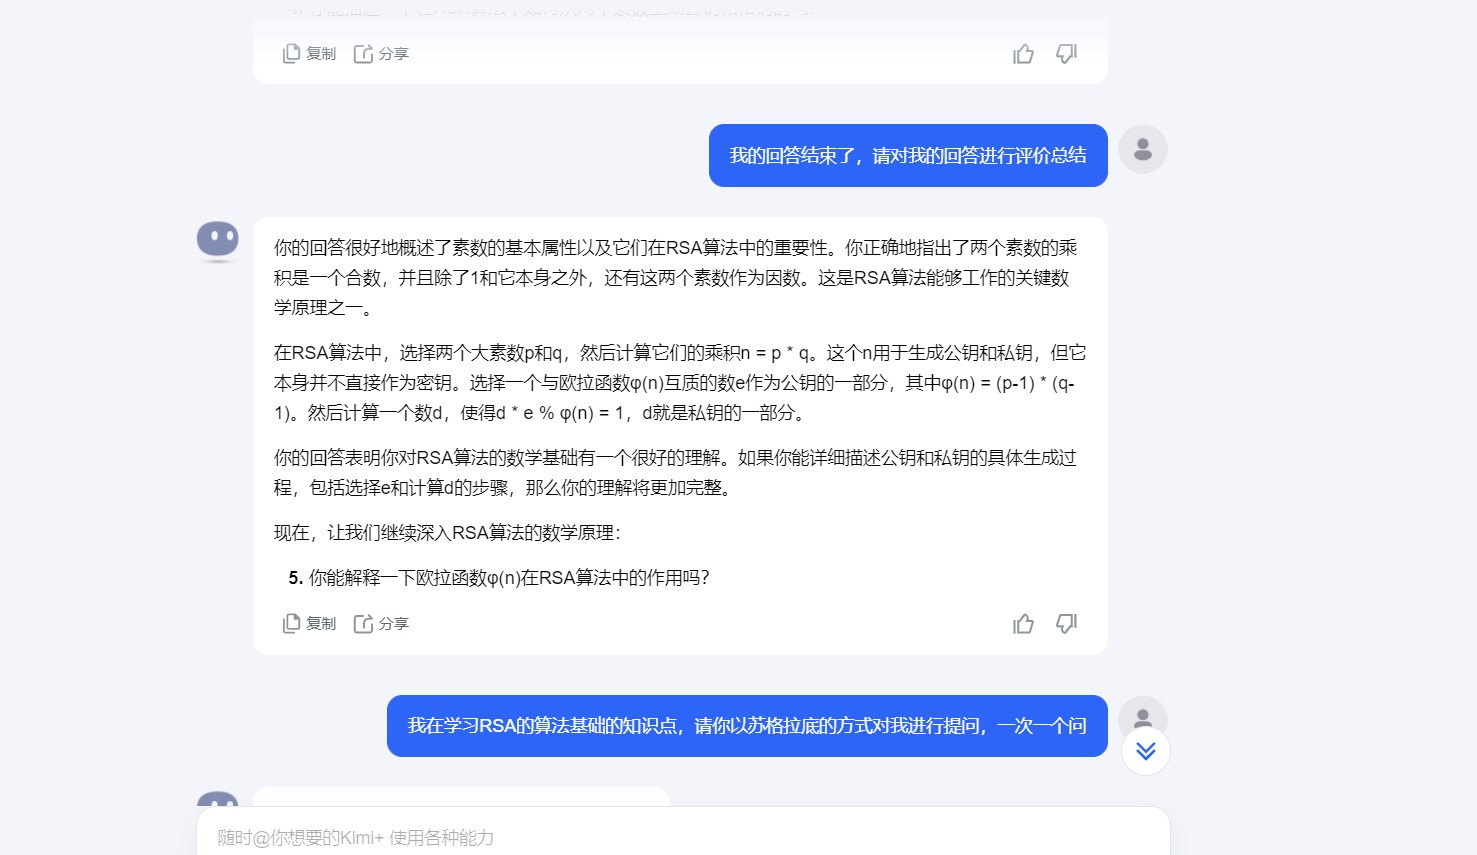Image resolution: width=1477 pixels, height=855 pixels.
Task: Share the RSA evaluation response
Action: tap(381, 624)
